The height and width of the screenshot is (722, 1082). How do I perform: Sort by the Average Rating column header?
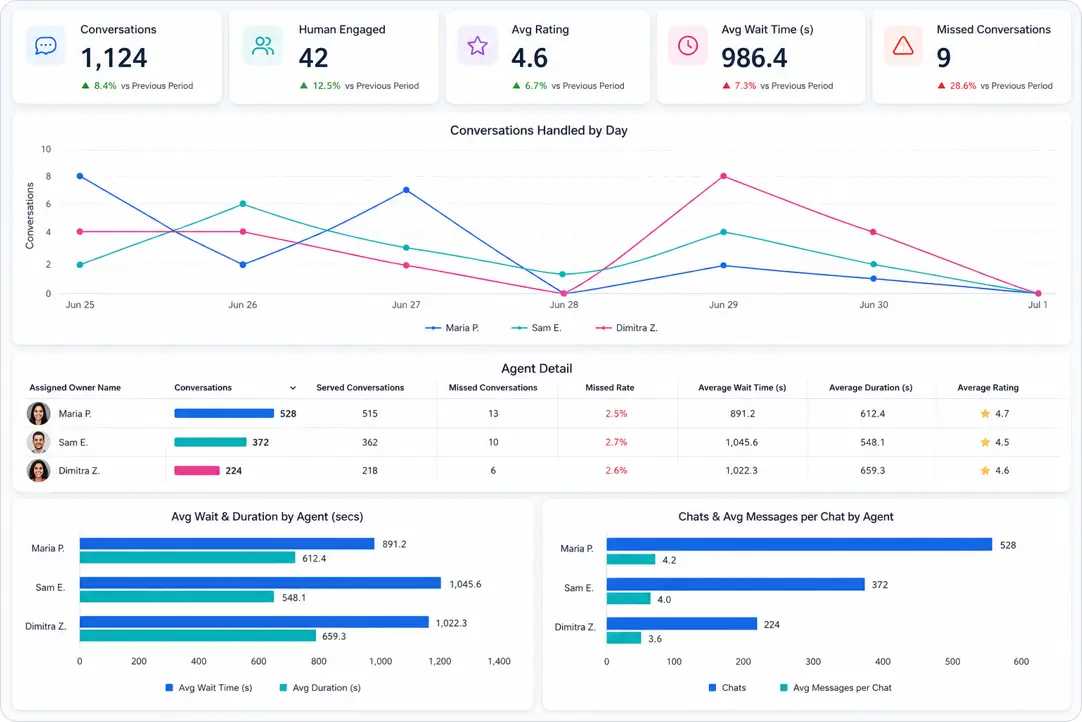(x=987, y=388)
